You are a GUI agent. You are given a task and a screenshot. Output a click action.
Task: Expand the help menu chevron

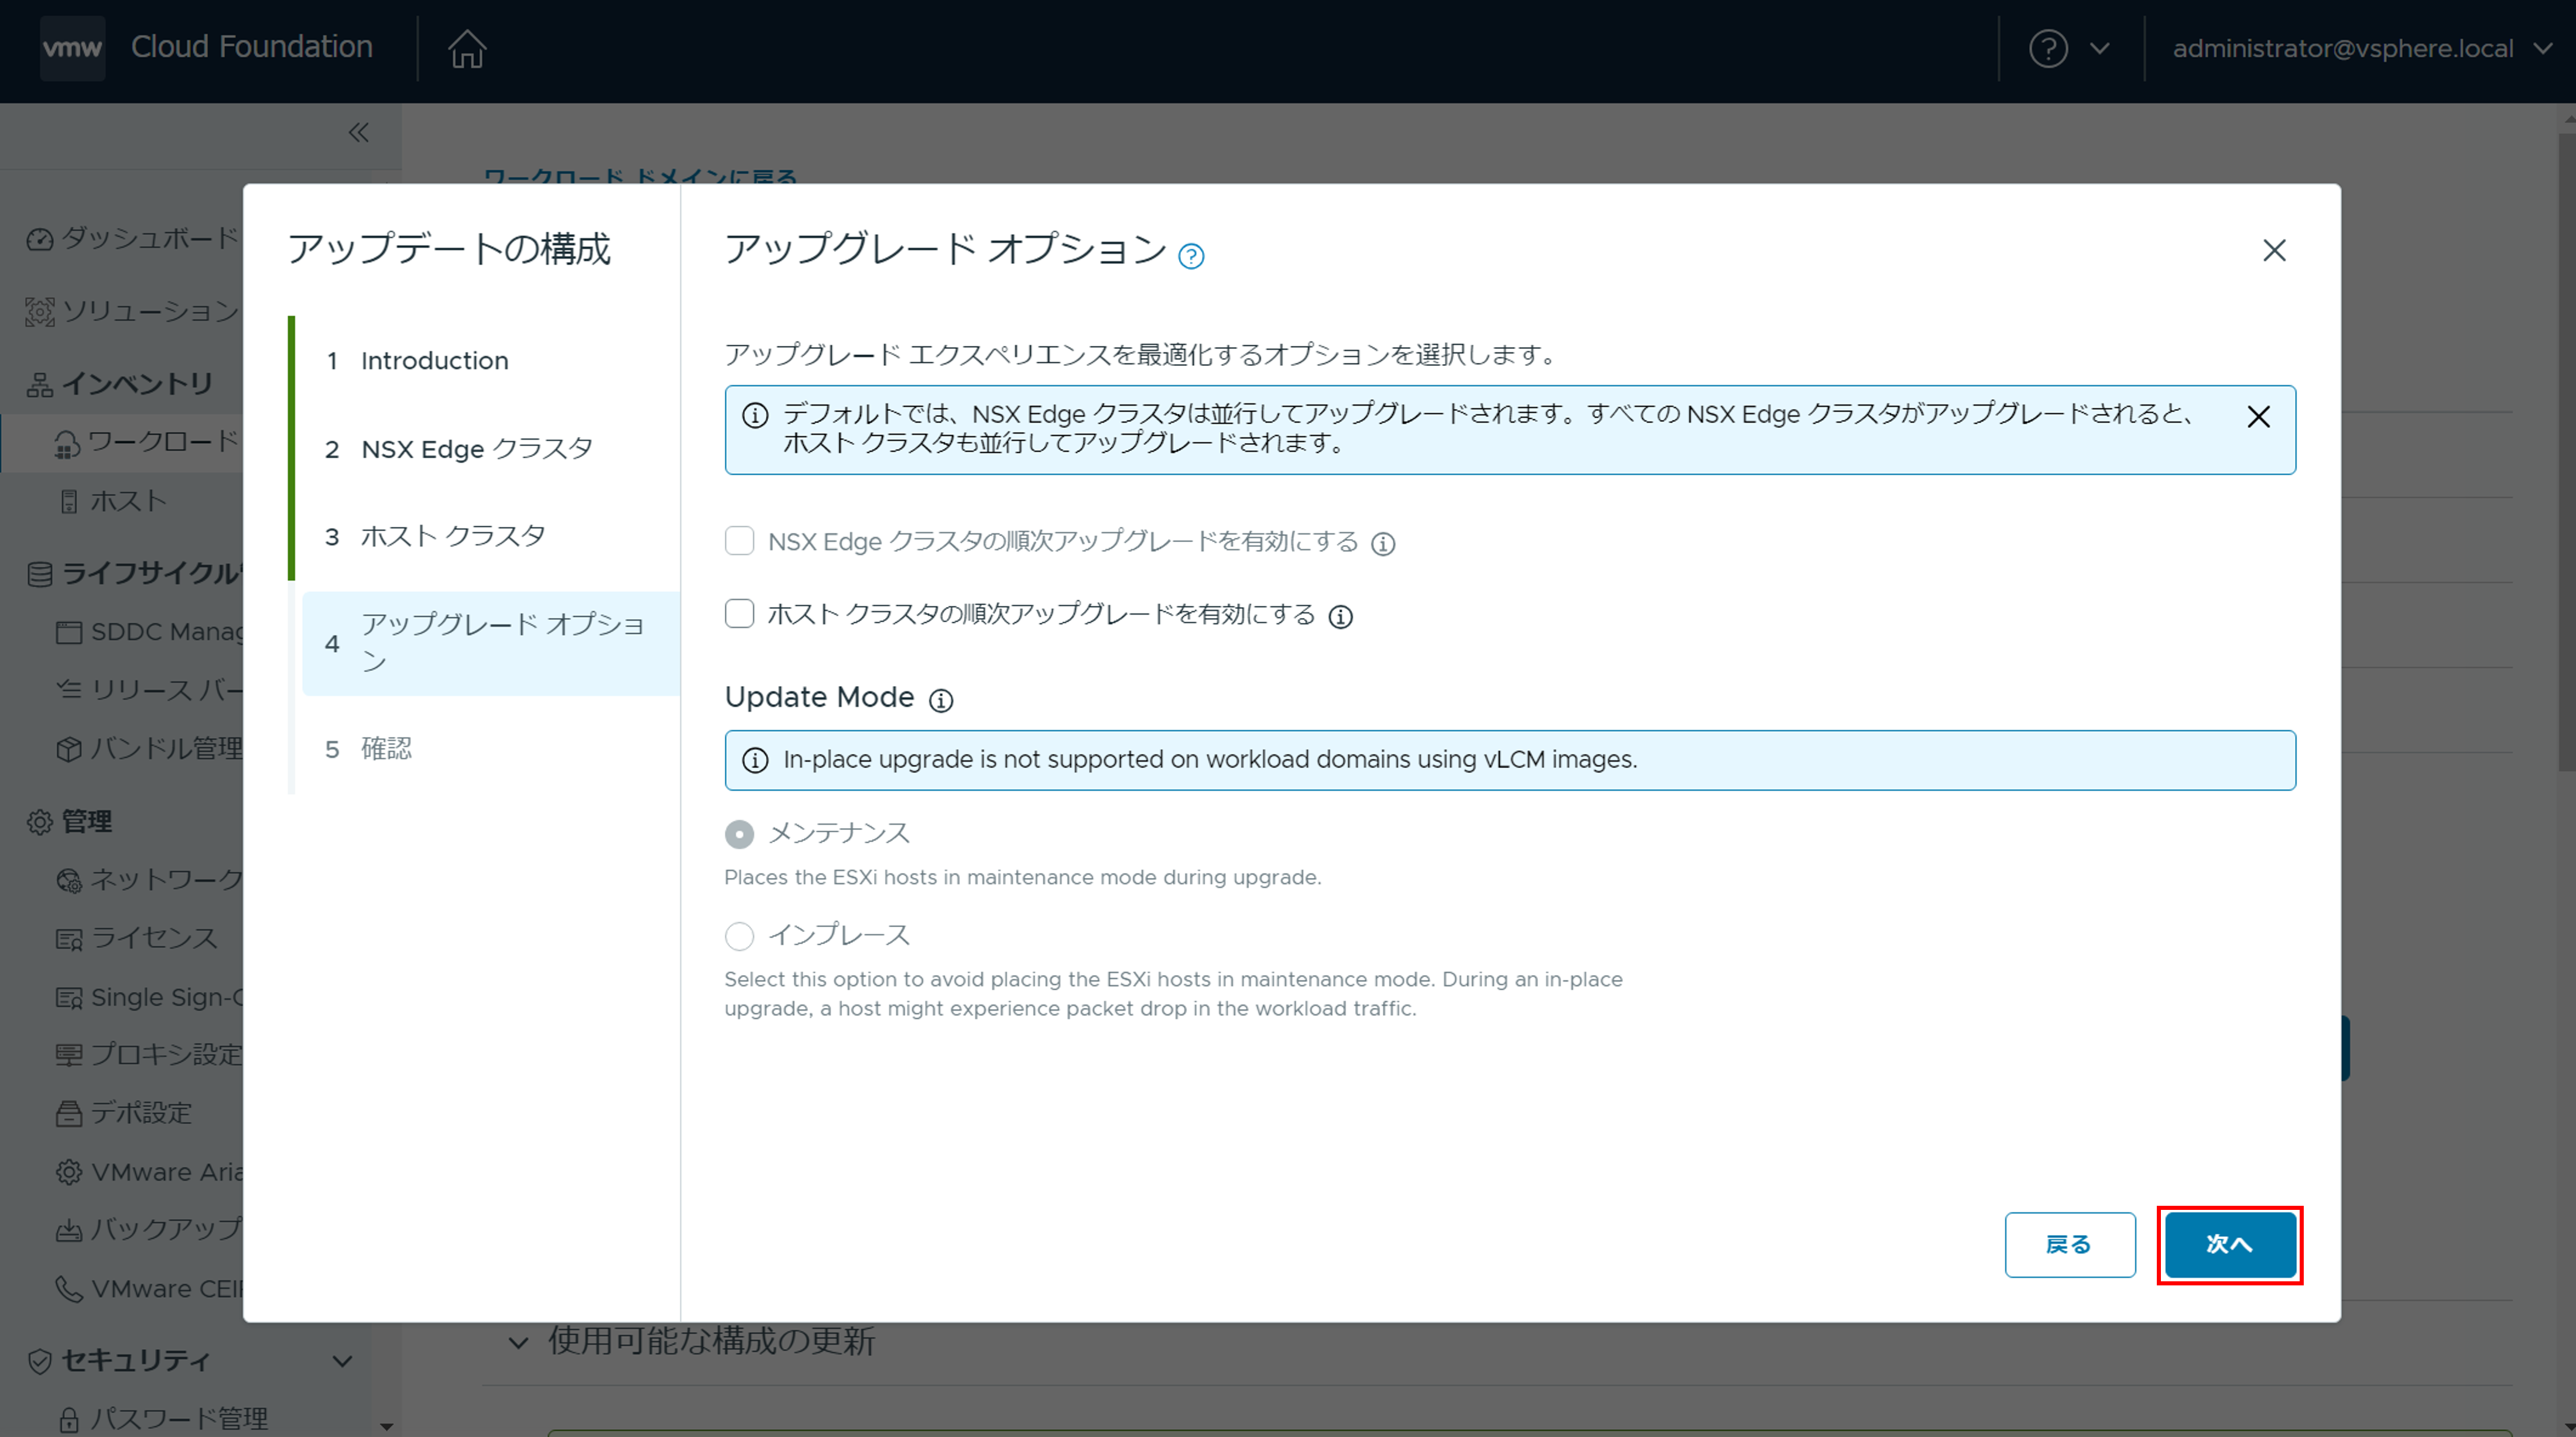click(2100, 48)
